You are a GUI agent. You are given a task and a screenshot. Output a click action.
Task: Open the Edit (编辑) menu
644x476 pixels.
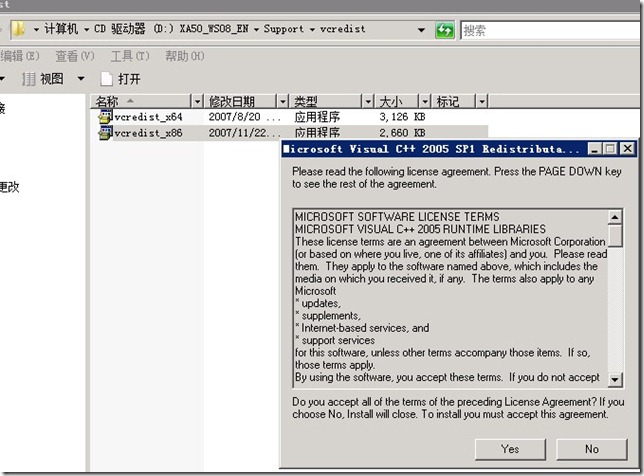point(19,56)
